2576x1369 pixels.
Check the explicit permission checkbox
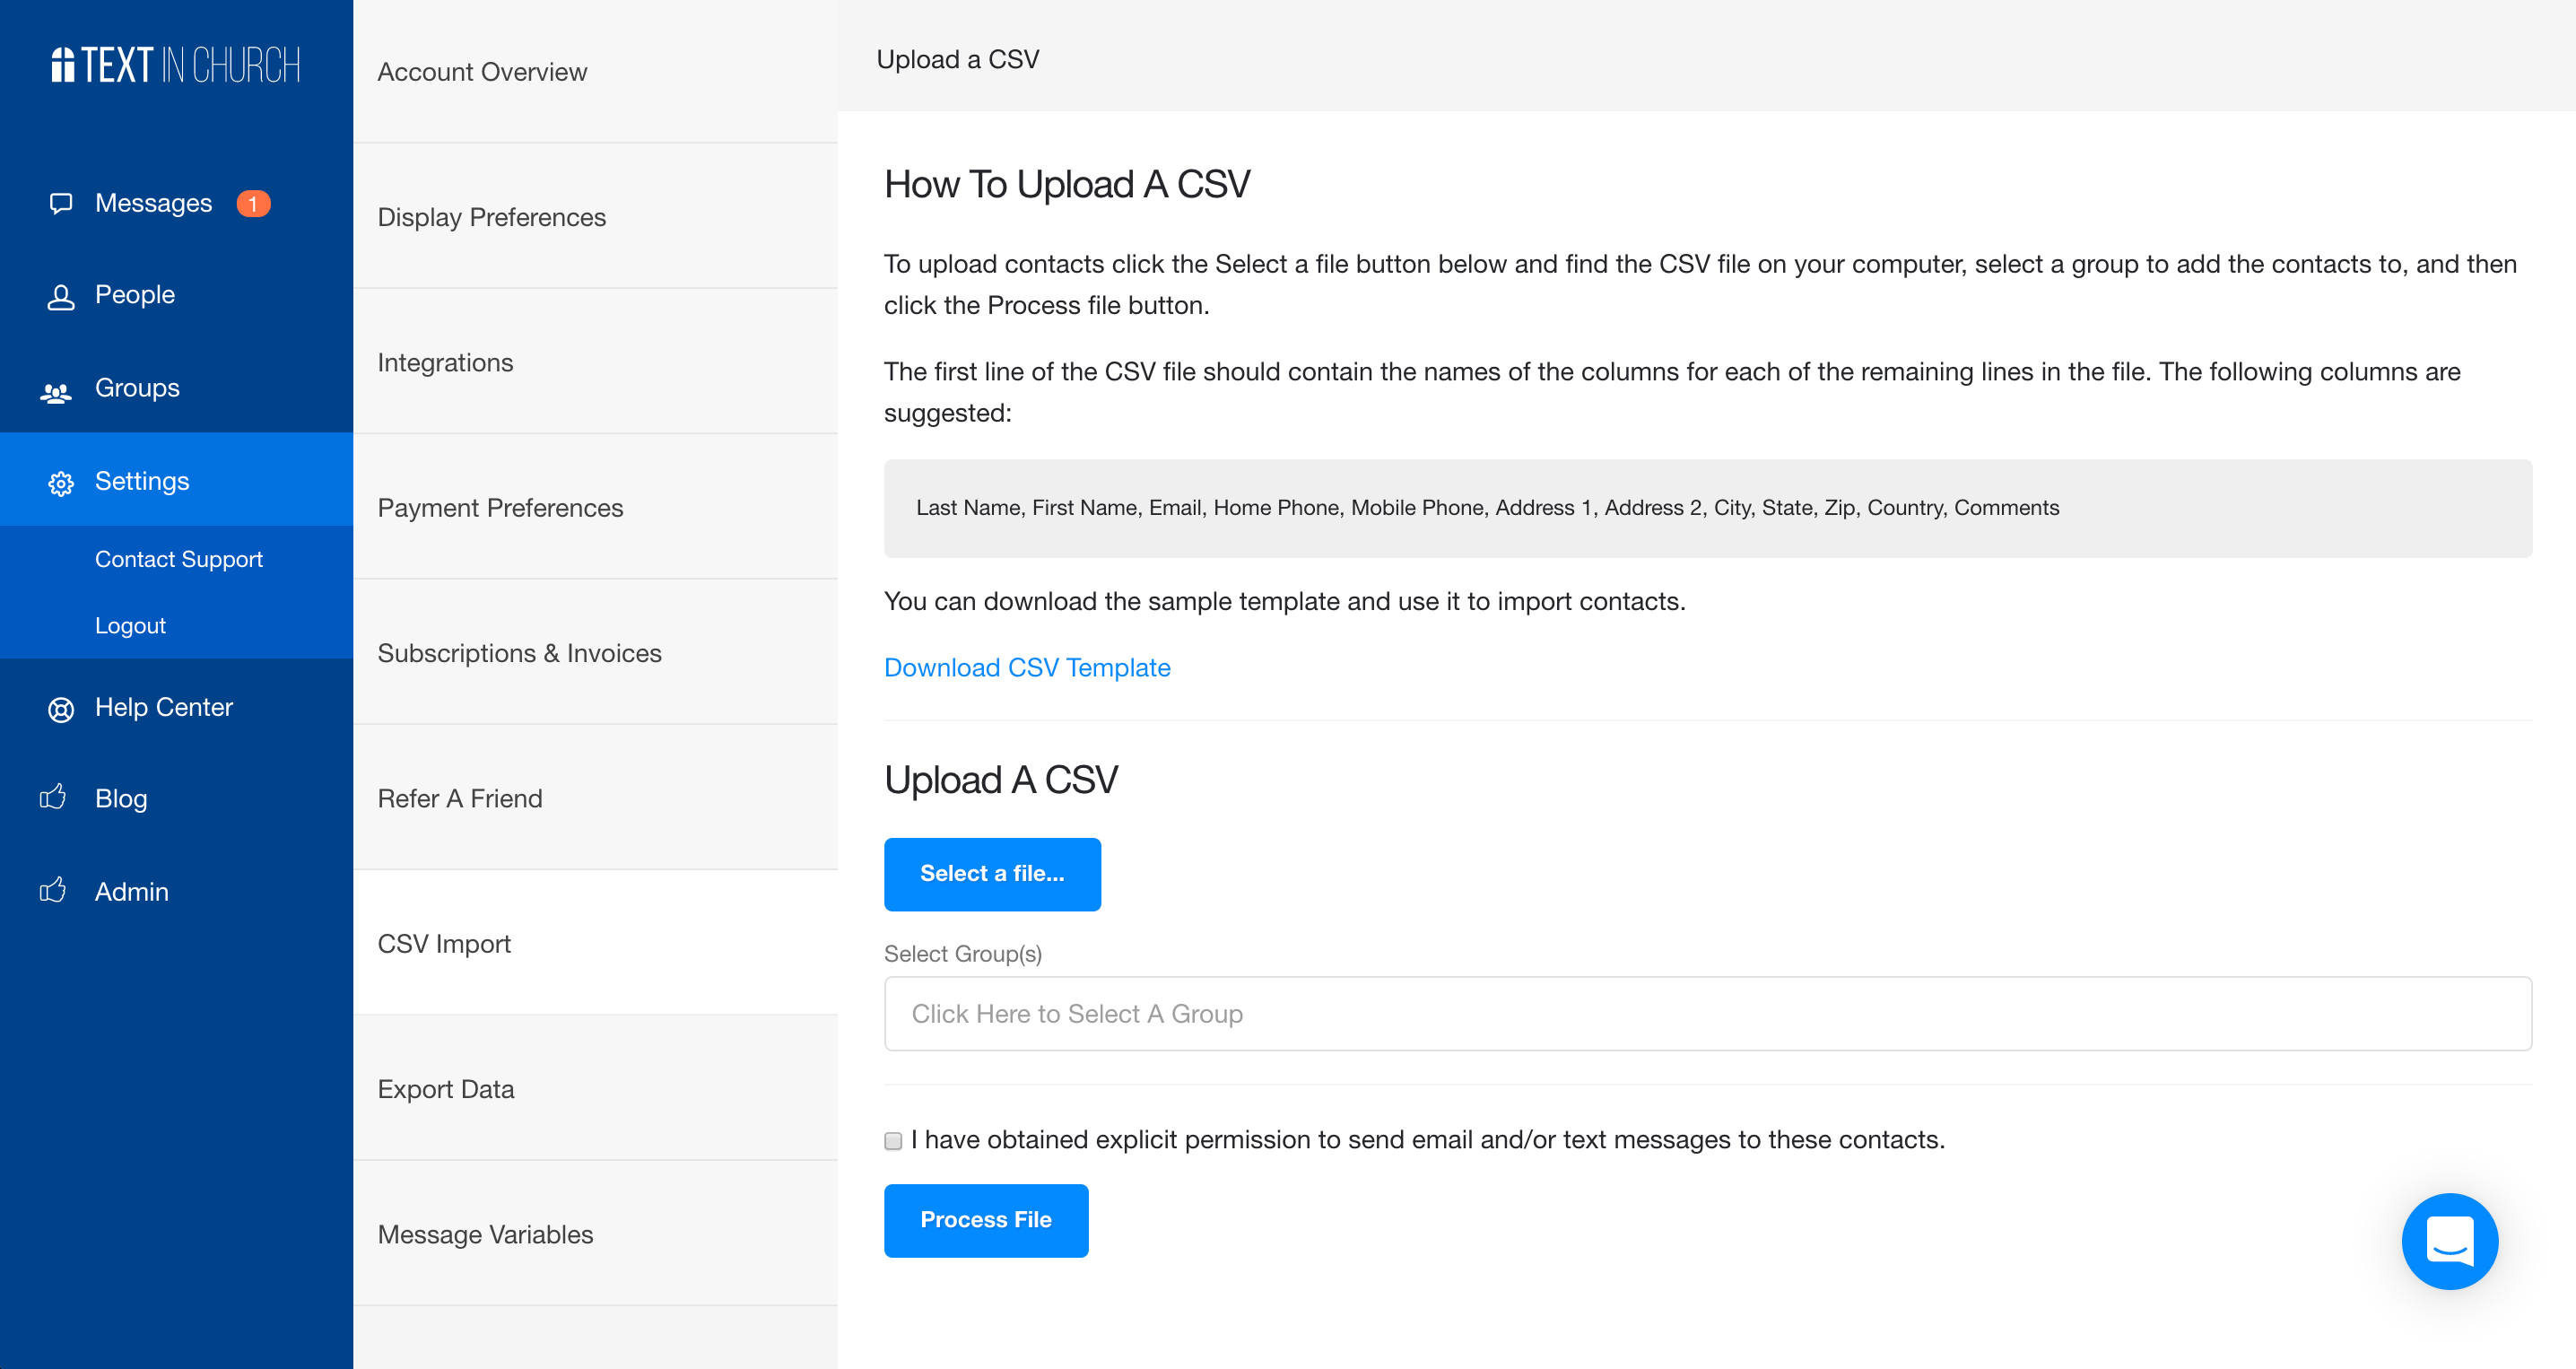coord(893,1140)
